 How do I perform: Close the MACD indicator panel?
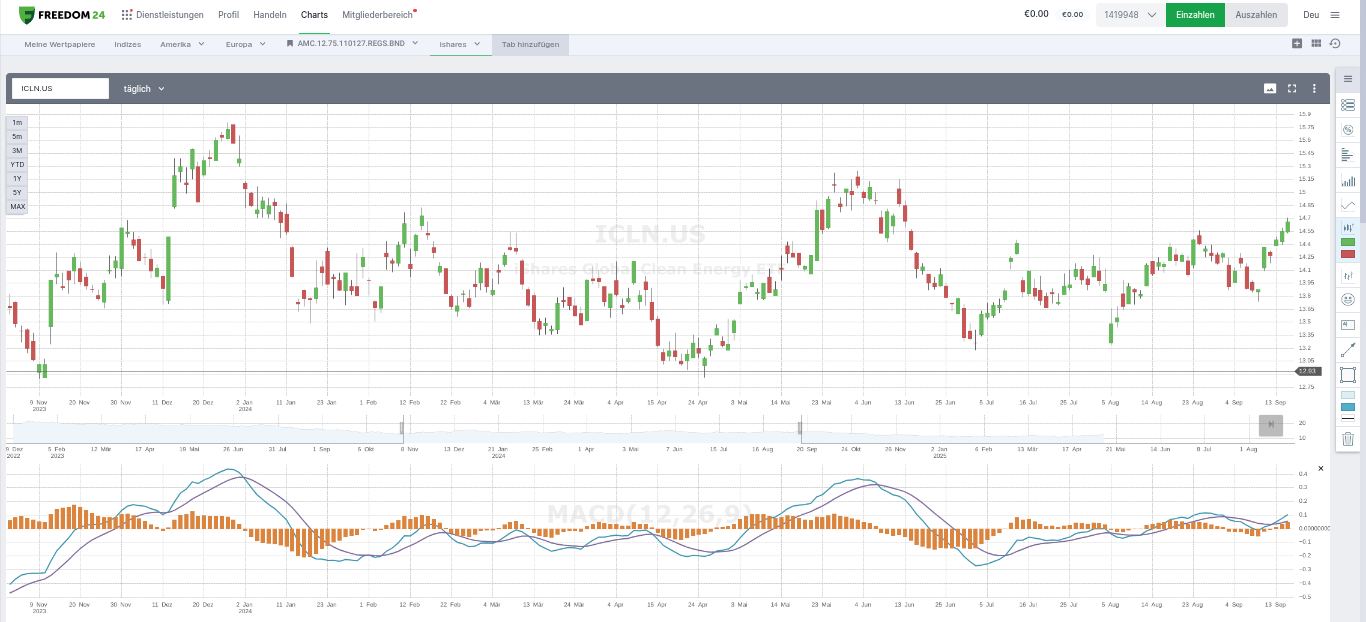click(1320, 468)
